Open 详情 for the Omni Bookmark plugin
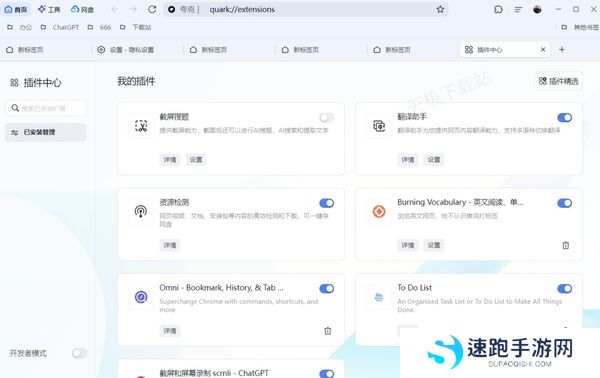 click(170, 331)
